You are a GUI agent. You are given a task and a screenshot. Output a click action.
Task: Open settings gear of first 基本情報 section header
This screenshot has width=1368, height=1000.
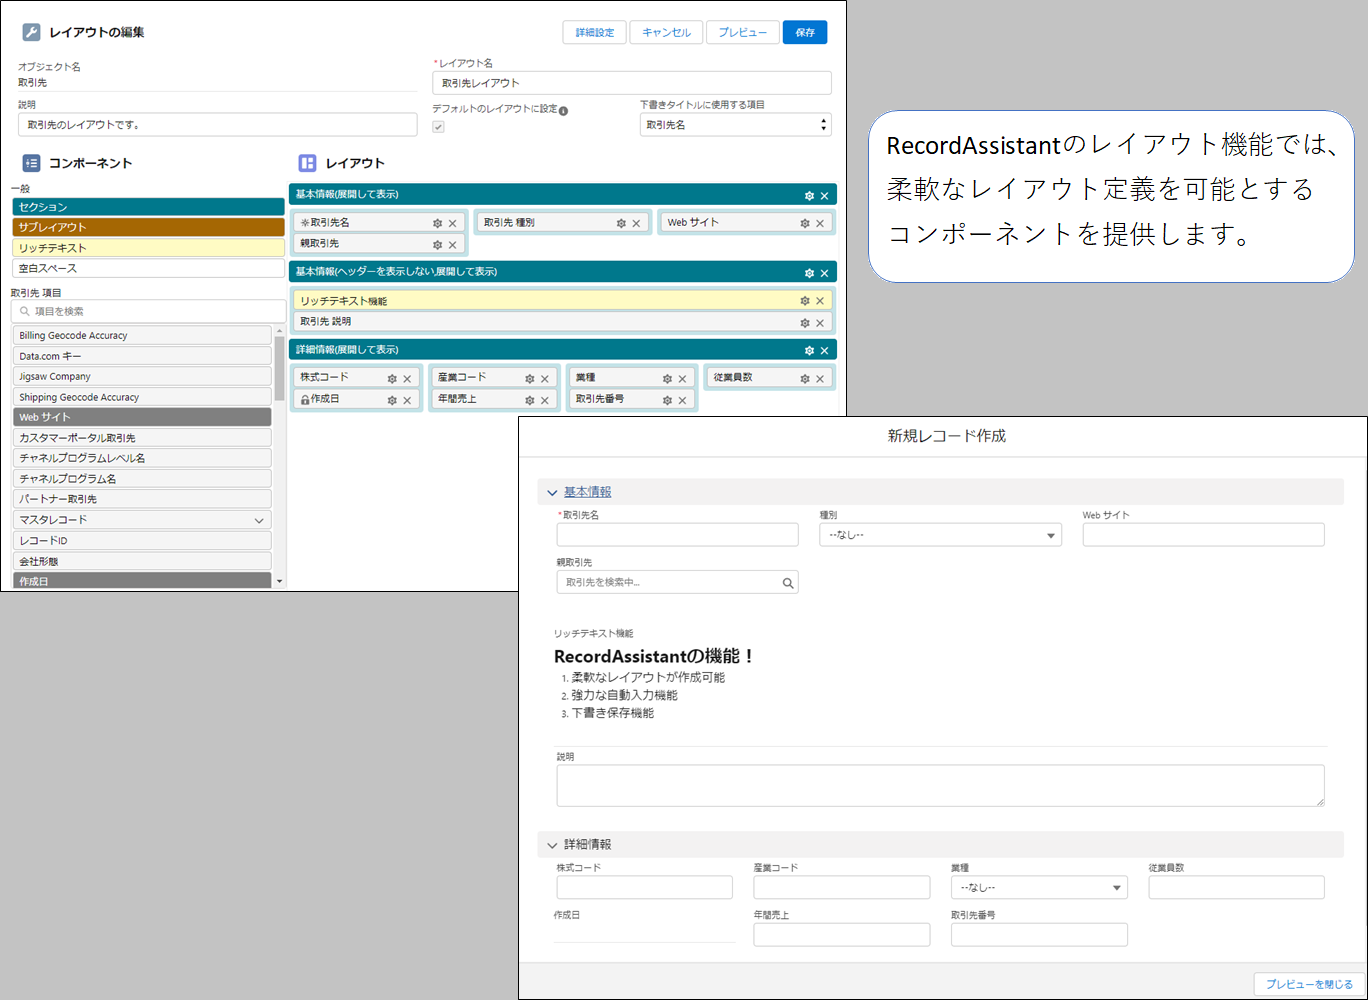pyautogui.click(x=809, y=195)
